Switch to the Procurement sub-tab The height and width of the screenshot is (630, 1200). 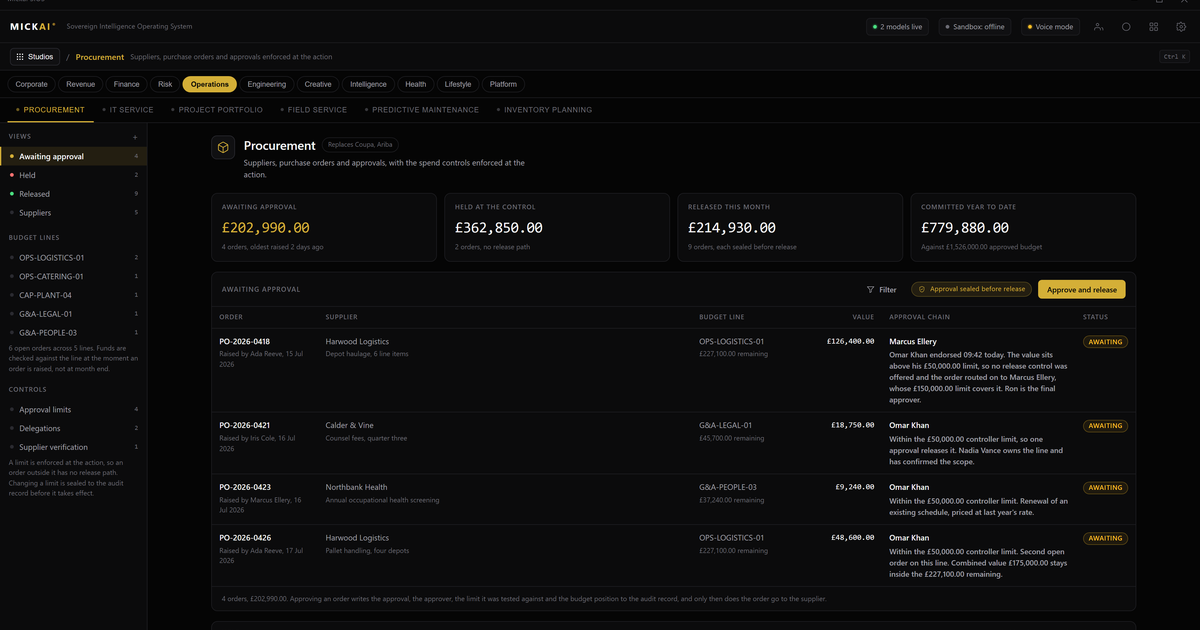click(50, 110)
